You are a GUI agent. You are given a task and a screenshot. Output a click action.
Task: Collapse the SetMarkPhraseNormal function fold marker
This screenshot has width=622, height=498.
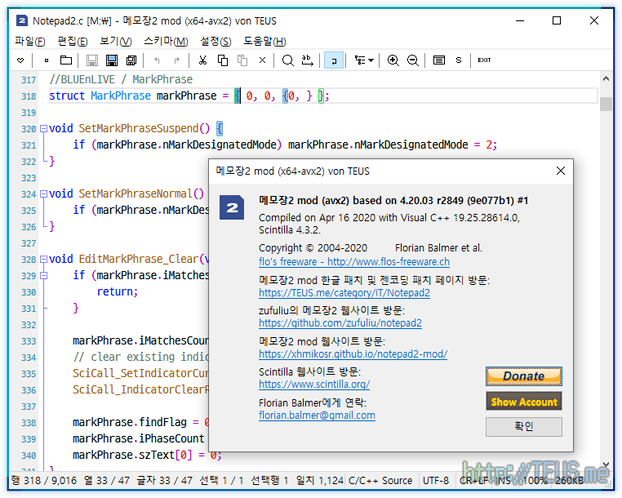pyautogui.click(x=44, y=194)
